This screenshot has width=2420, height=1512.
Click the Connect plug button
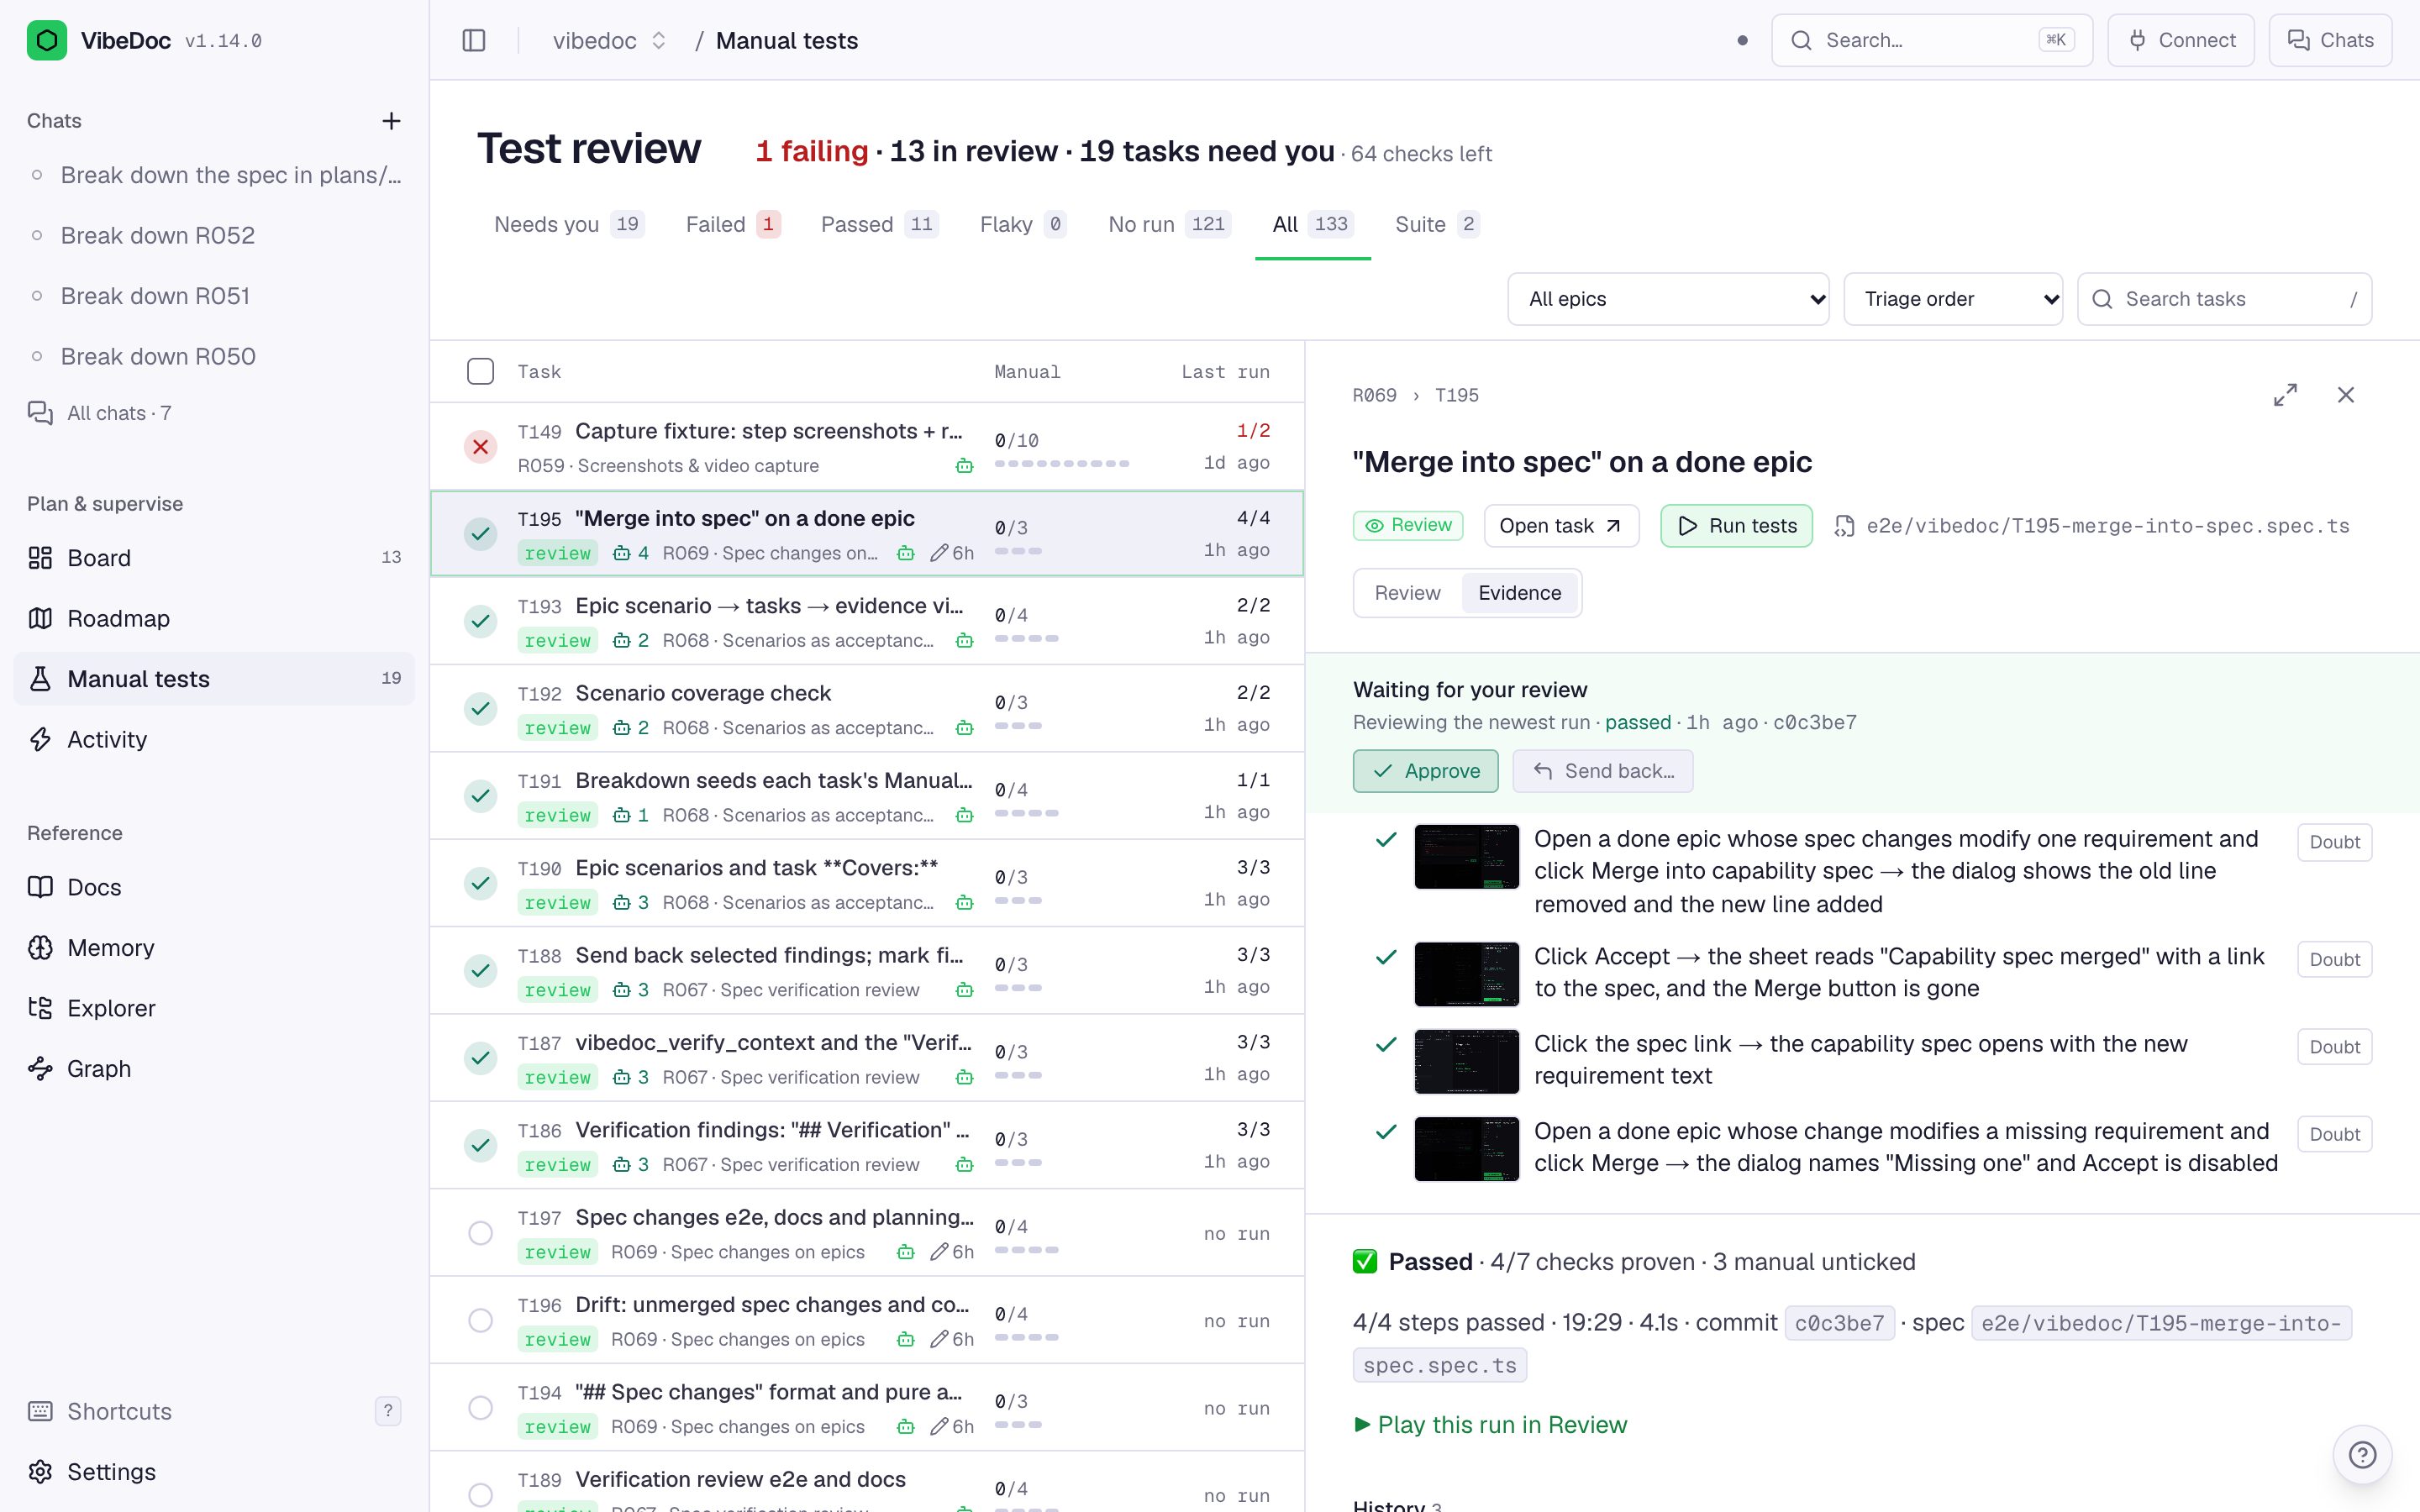2181,40
